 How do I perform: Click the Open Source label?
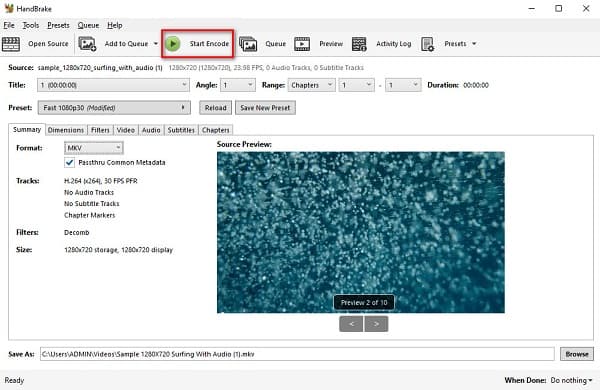tap(48, 44)
